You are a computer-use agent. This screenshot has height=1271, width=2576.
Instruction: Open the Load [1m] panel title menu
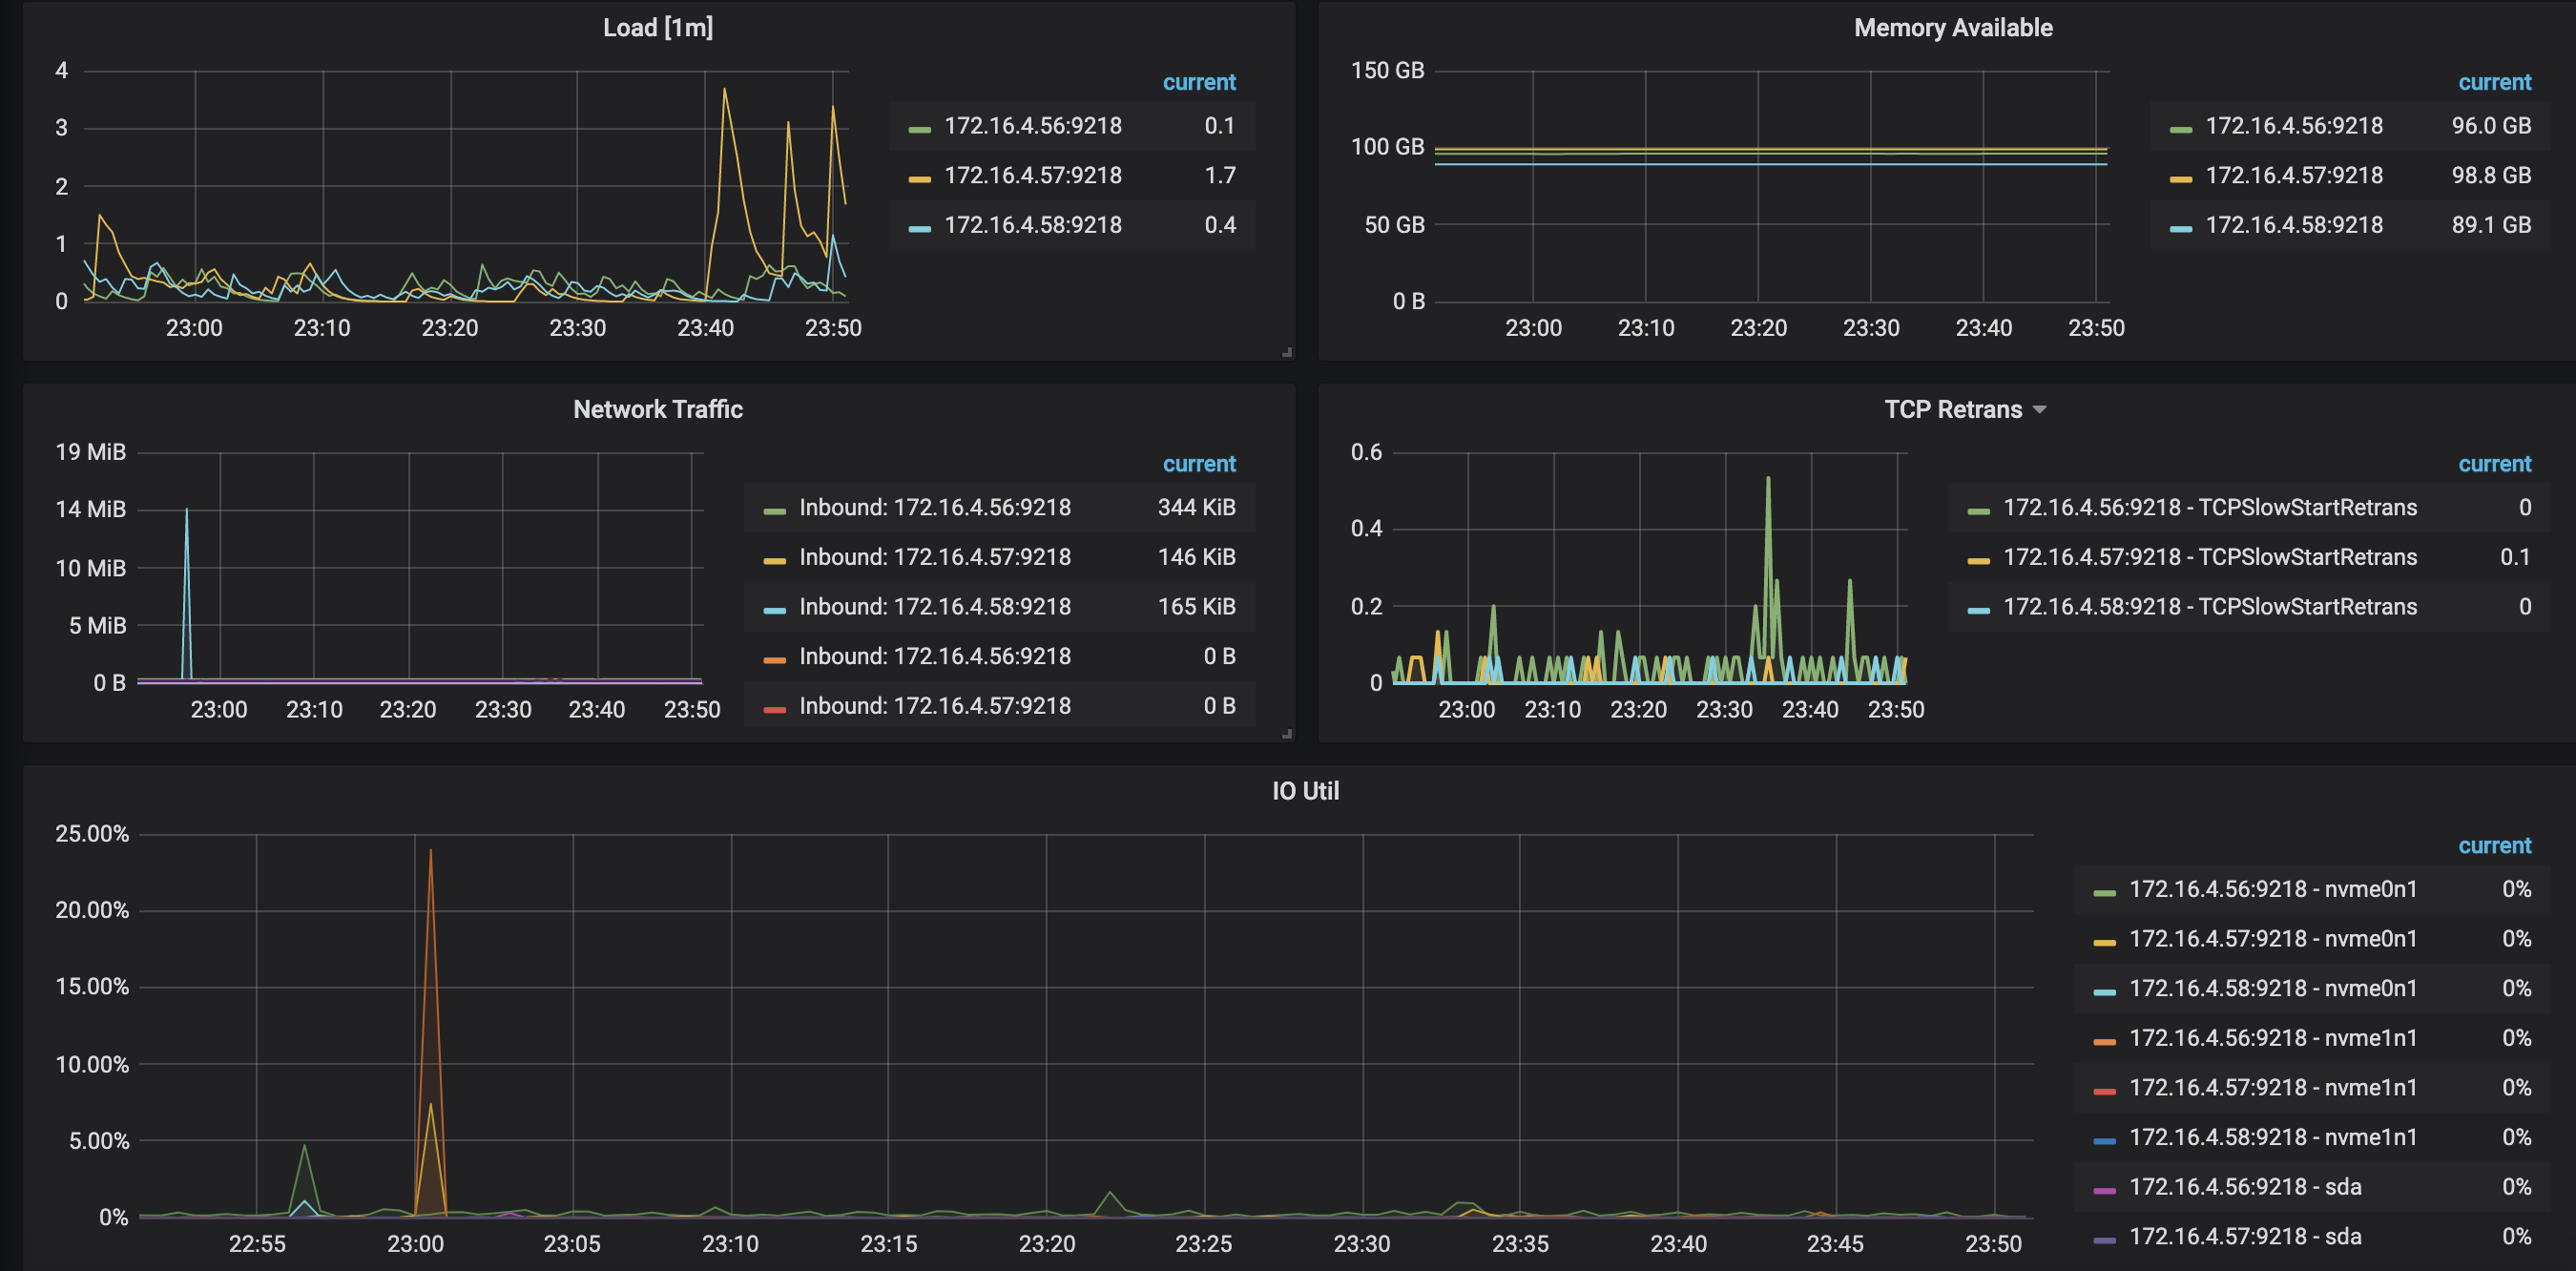pos(657,28)
